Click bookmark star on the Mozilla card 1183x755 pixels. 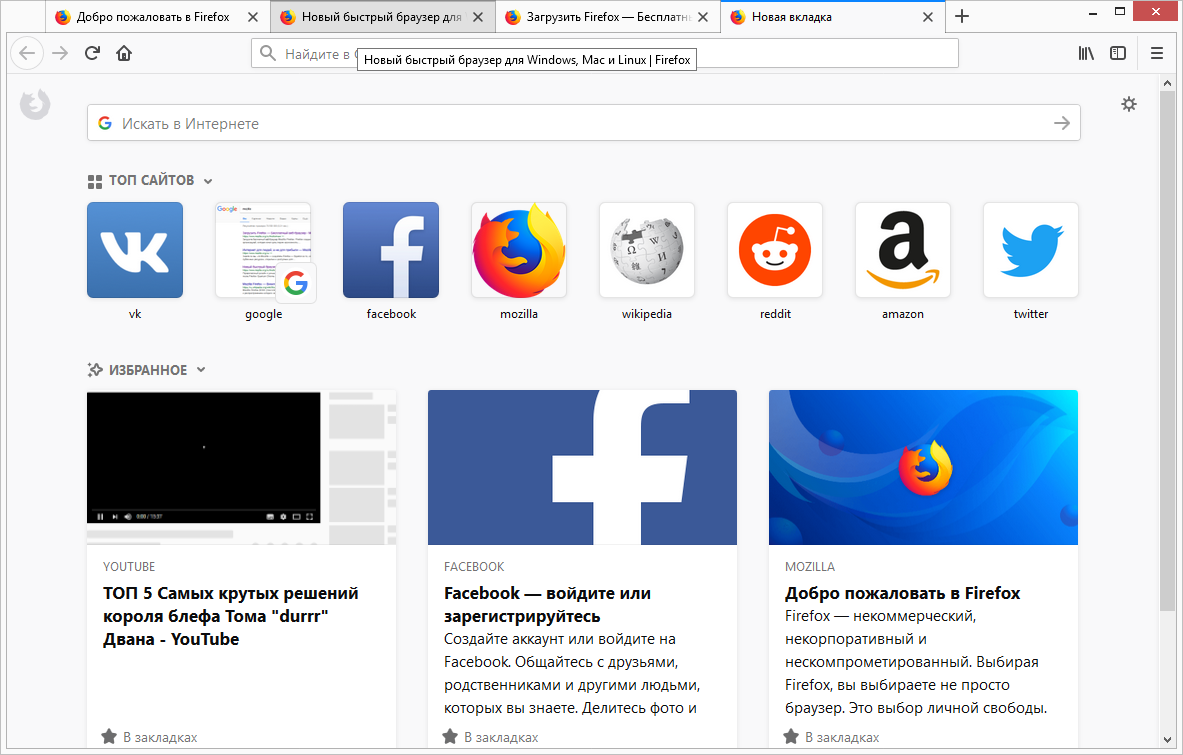pos(791,736)
